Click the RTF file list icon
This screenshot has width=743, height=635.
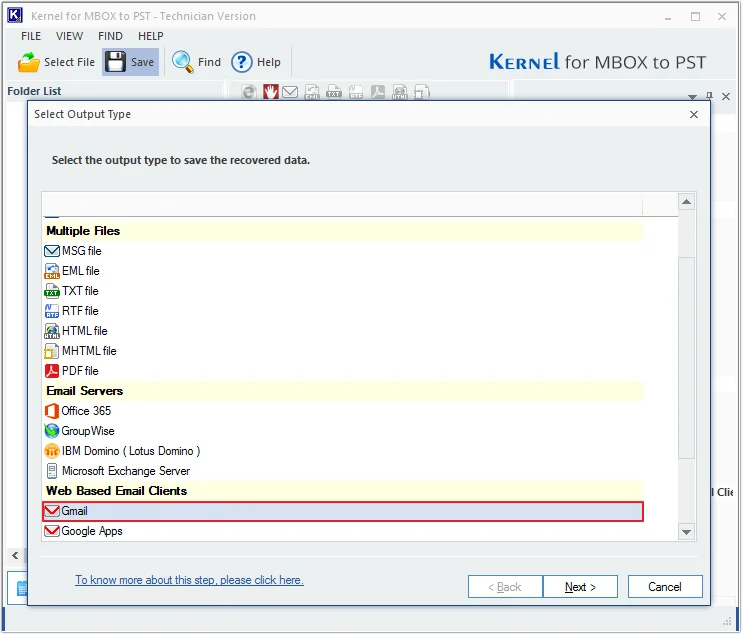coord(52,311)
